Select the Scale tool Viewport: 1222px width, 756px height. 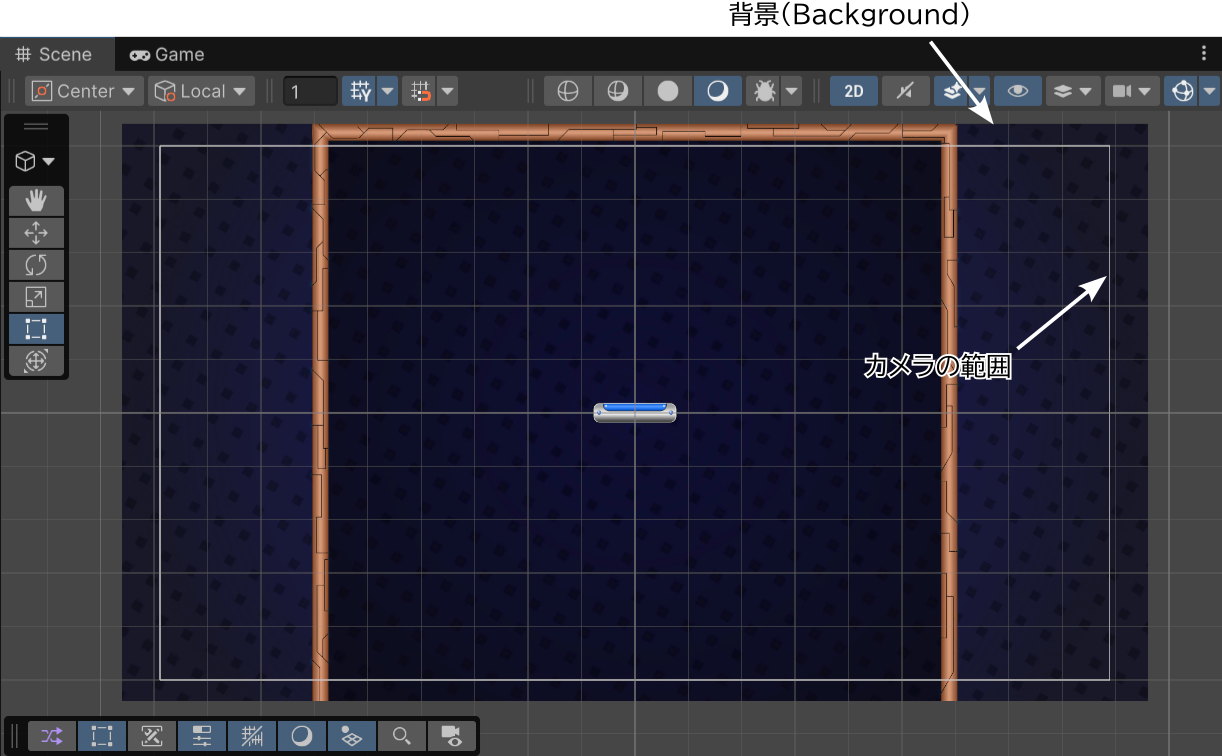click(36, 297)
